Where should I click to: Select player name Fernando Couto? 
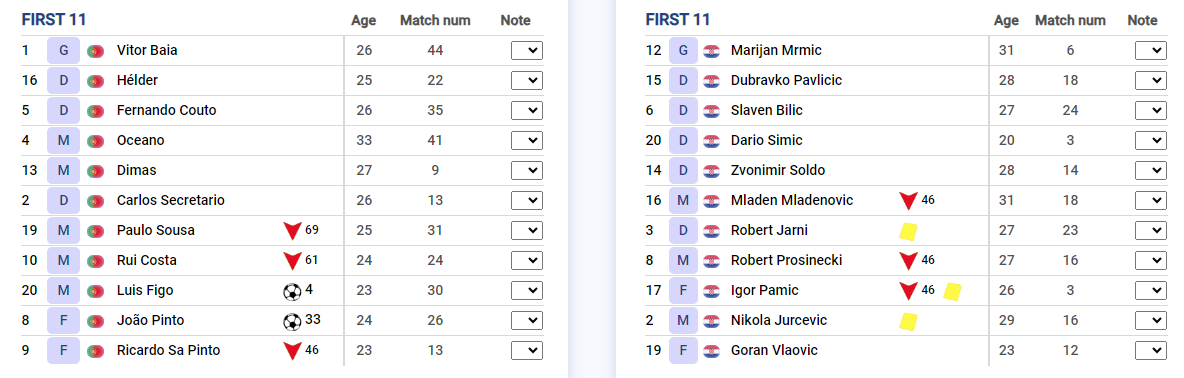tap(166, 110)
